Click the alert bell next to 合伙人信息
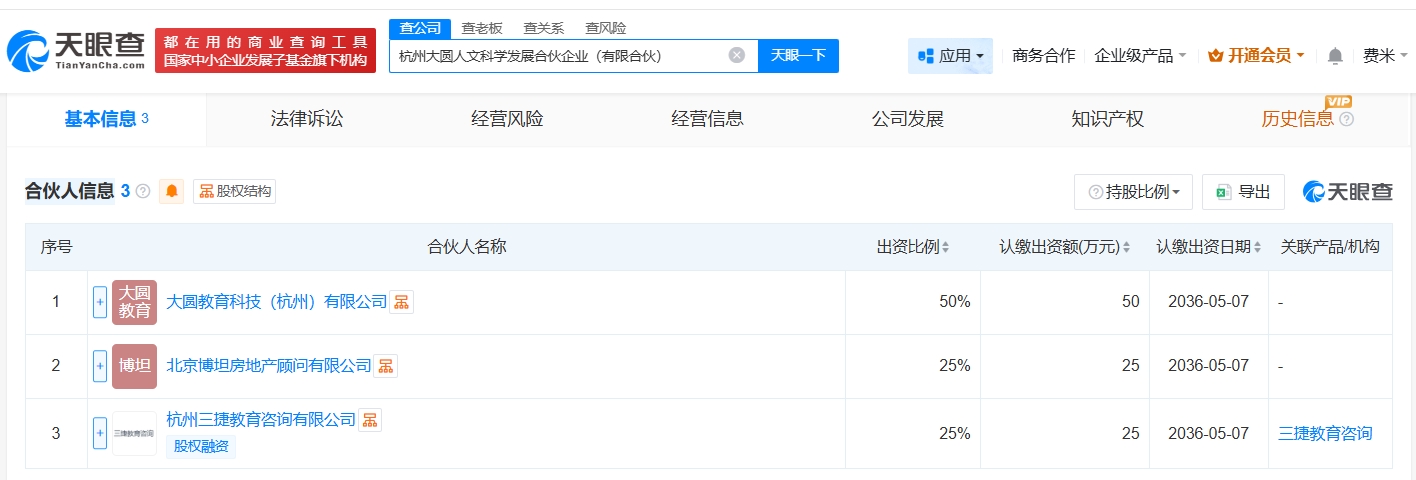The width and height of the screenshot is (1416, 480). pos(172,191)
